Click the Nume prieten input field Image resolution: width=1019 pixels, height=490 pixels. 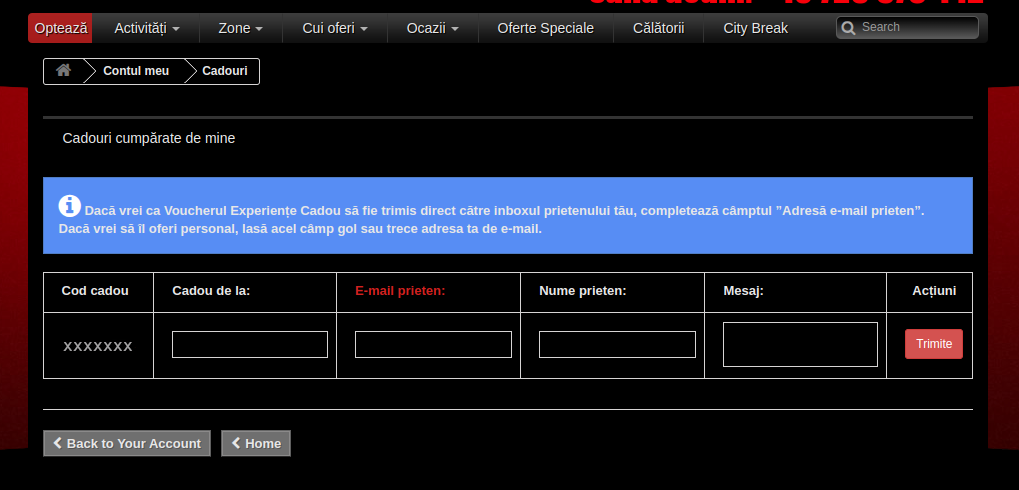(x=617, y=344)
